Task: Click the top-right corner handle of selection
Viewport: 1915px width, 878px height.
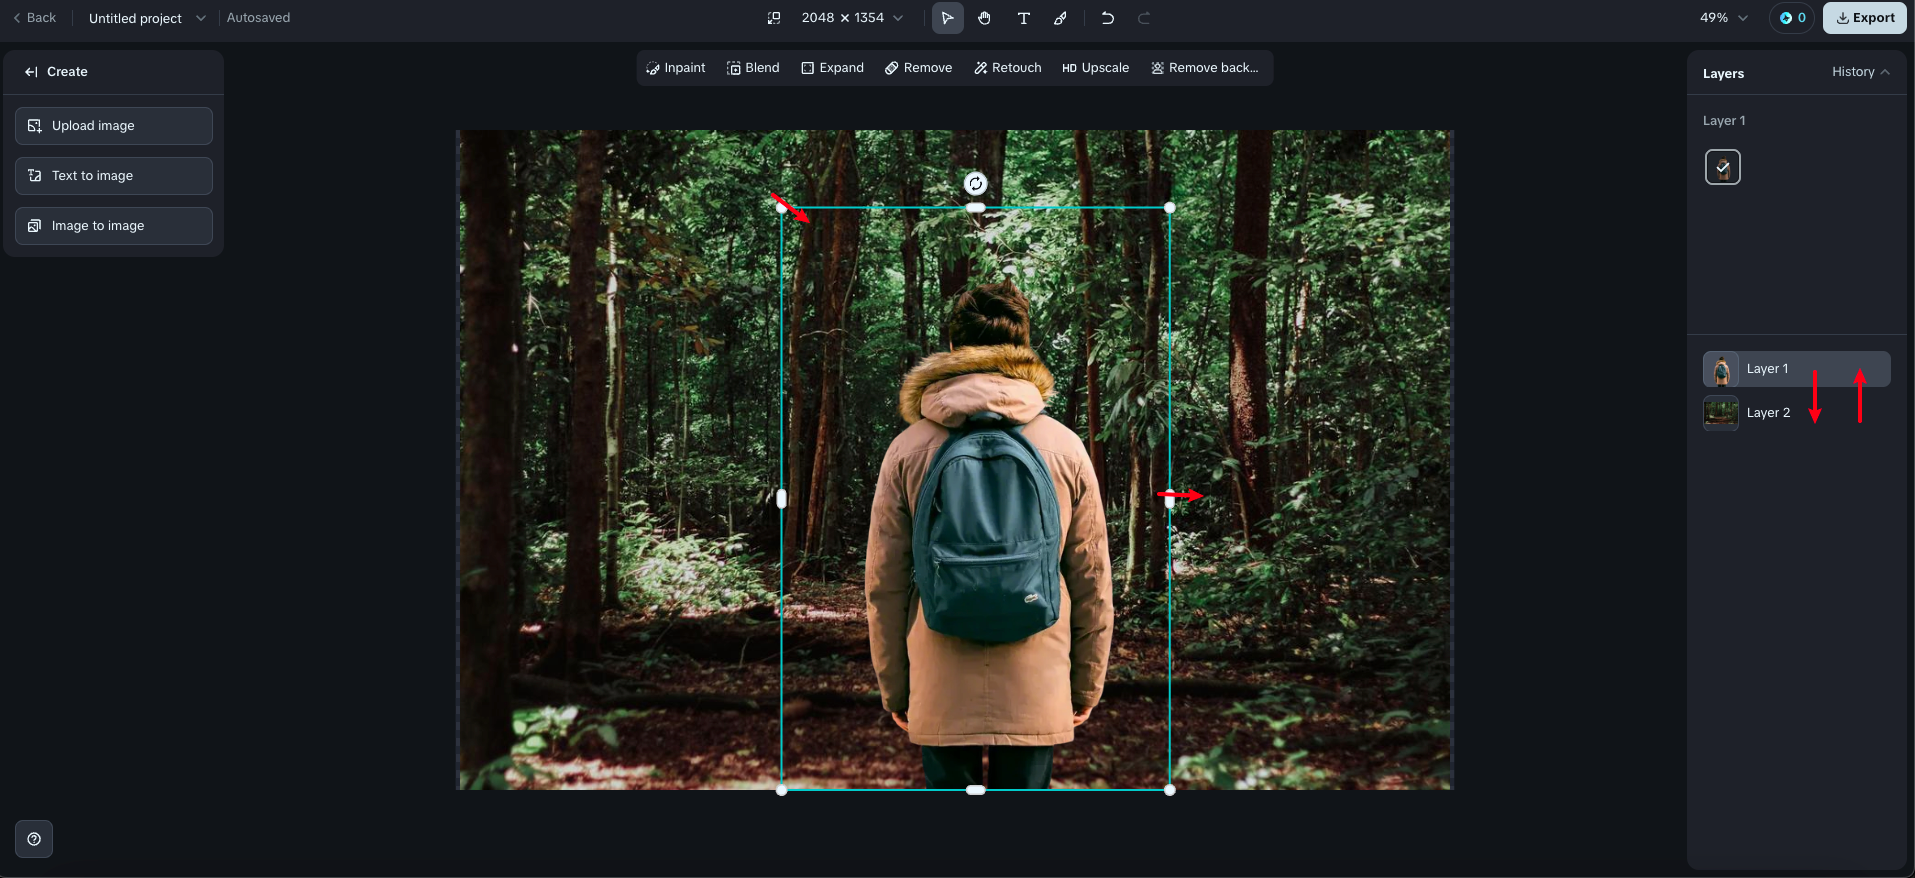Action: click(x=1170, y=208)
